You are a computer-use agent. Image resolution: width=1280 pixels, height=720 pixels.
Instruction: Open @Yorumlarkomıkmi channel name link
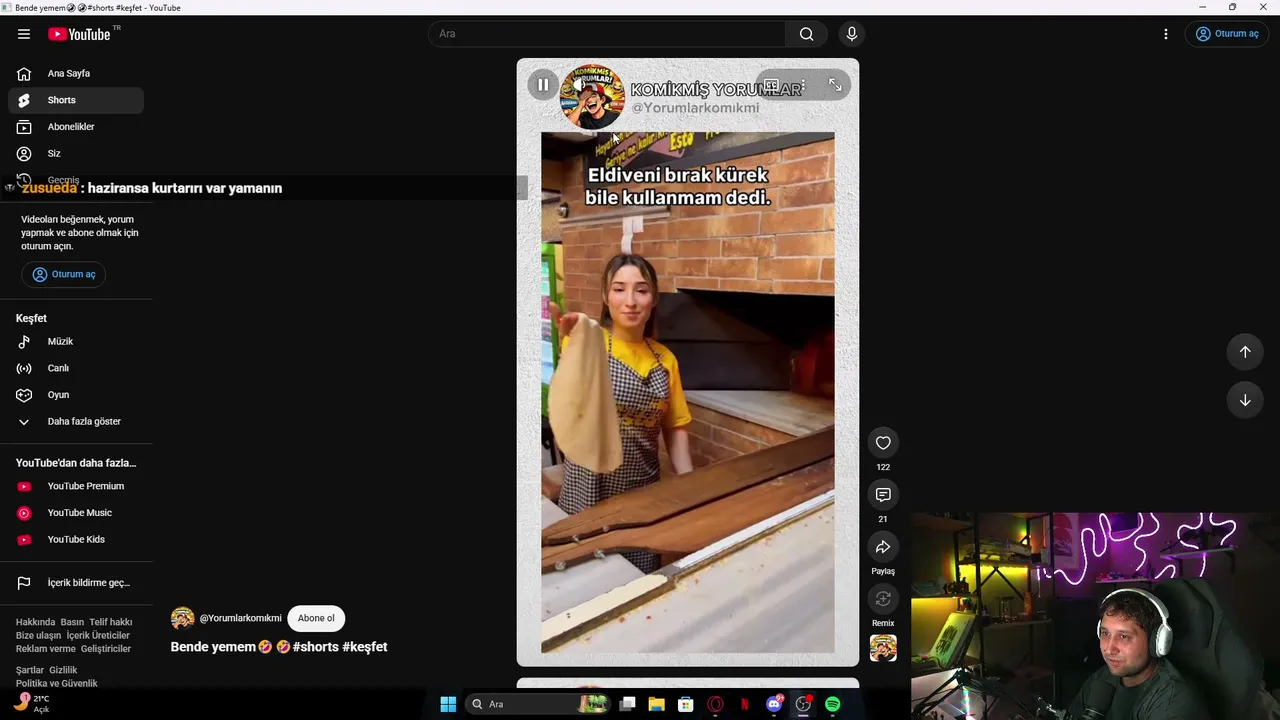(240, 618)
